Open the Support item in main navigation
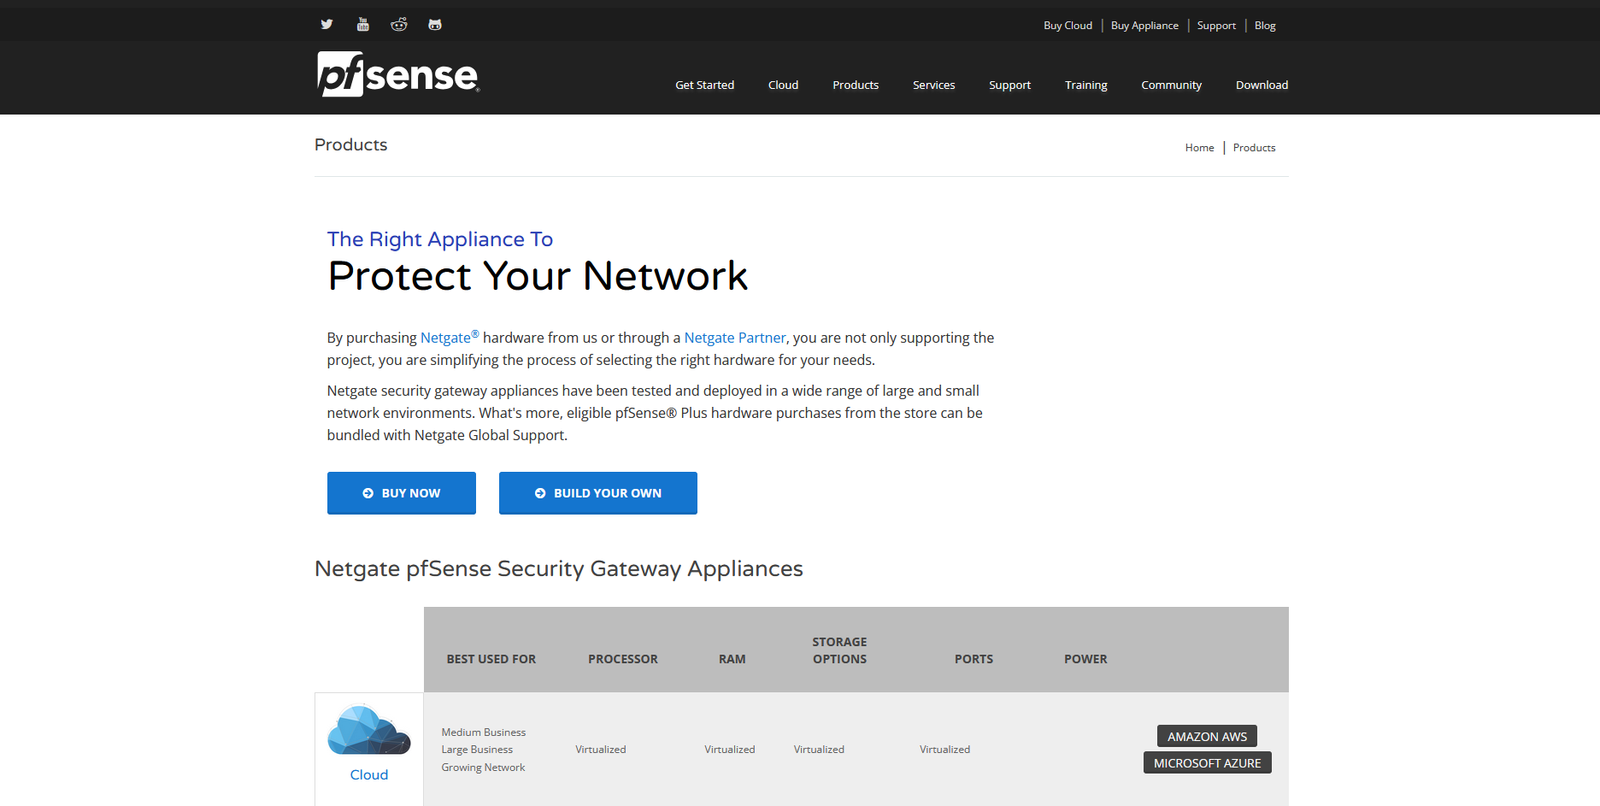Viewport: 1600px width, 806px height. click(1010, 85)
